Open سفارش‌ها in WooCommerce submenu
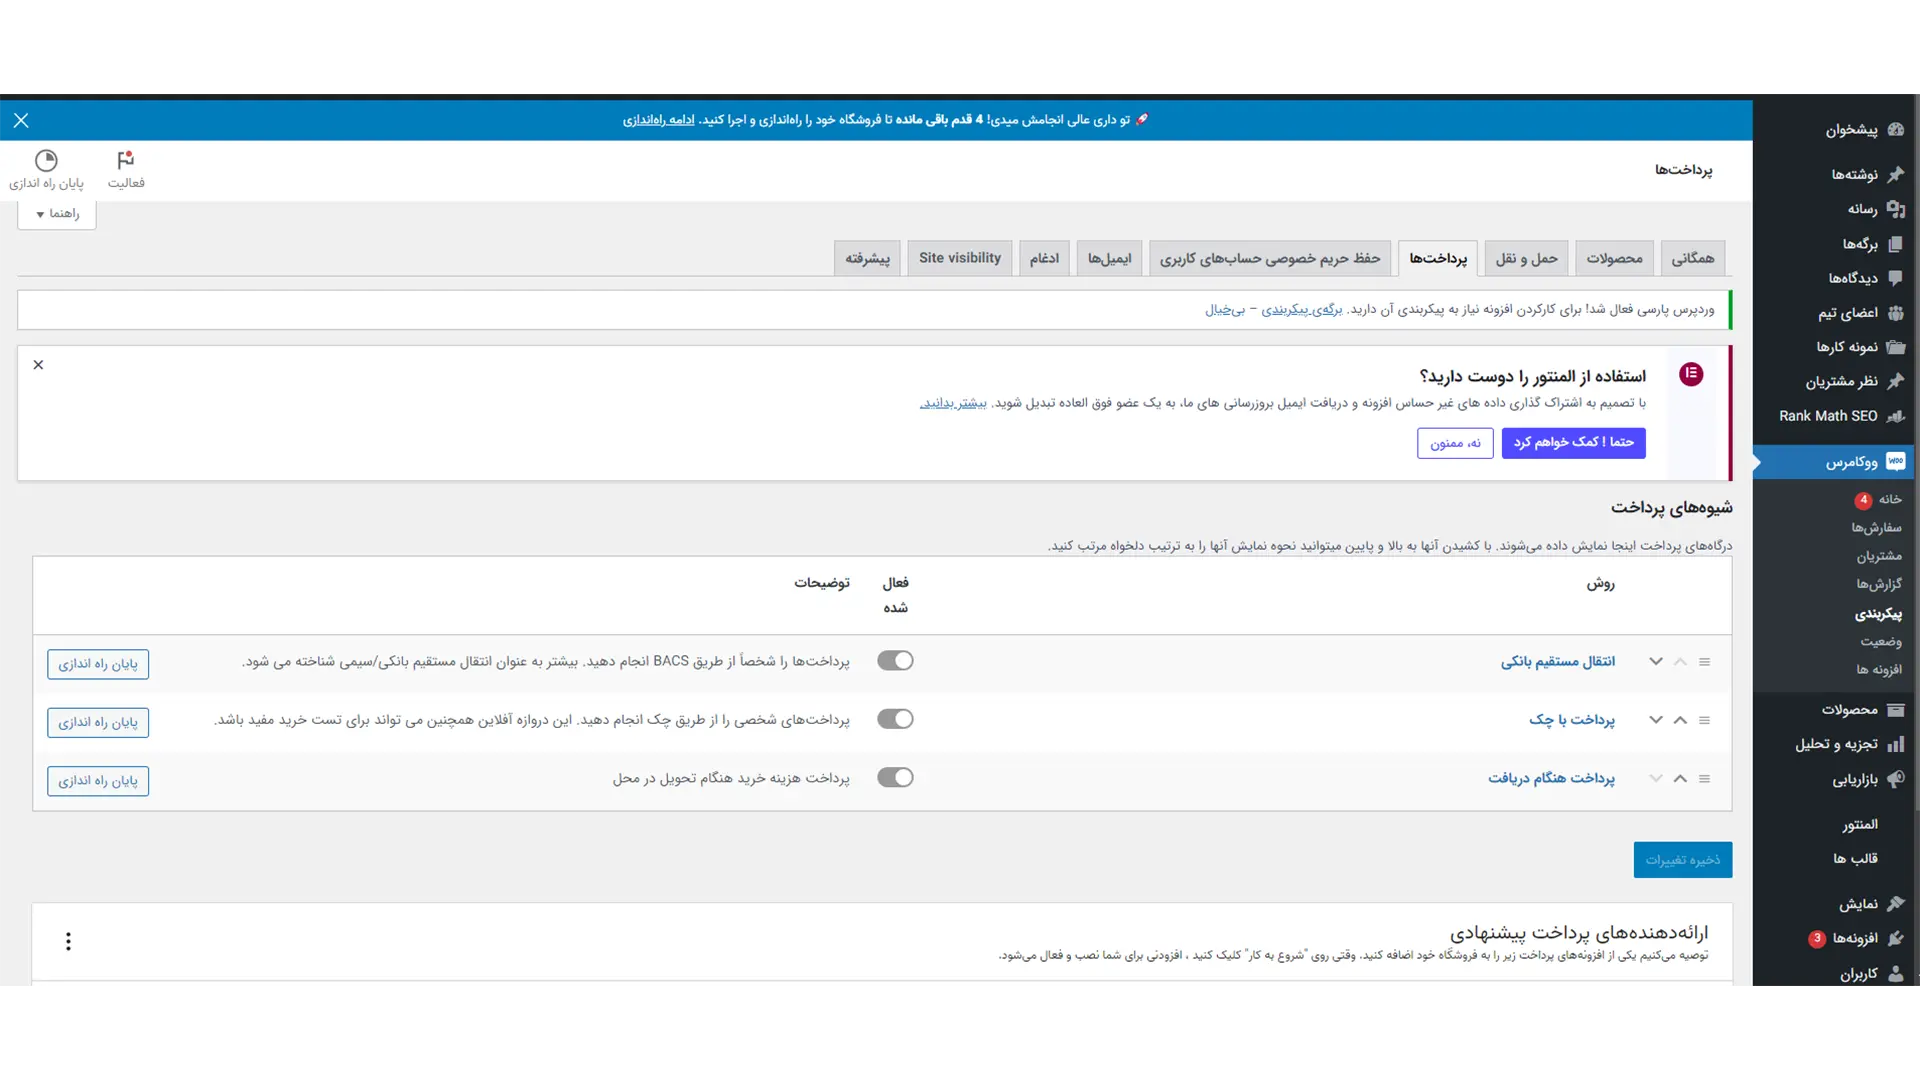The width and height of the screenshot is (1920, 1080). [1876, 528]
